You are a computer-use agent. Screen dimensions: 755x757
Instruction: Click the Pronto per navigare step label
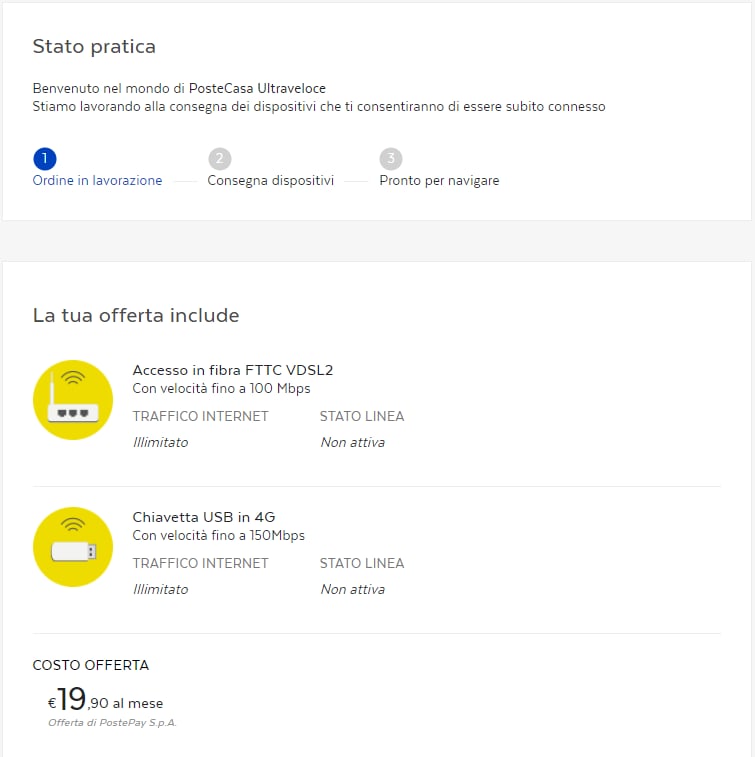(439, 181)
